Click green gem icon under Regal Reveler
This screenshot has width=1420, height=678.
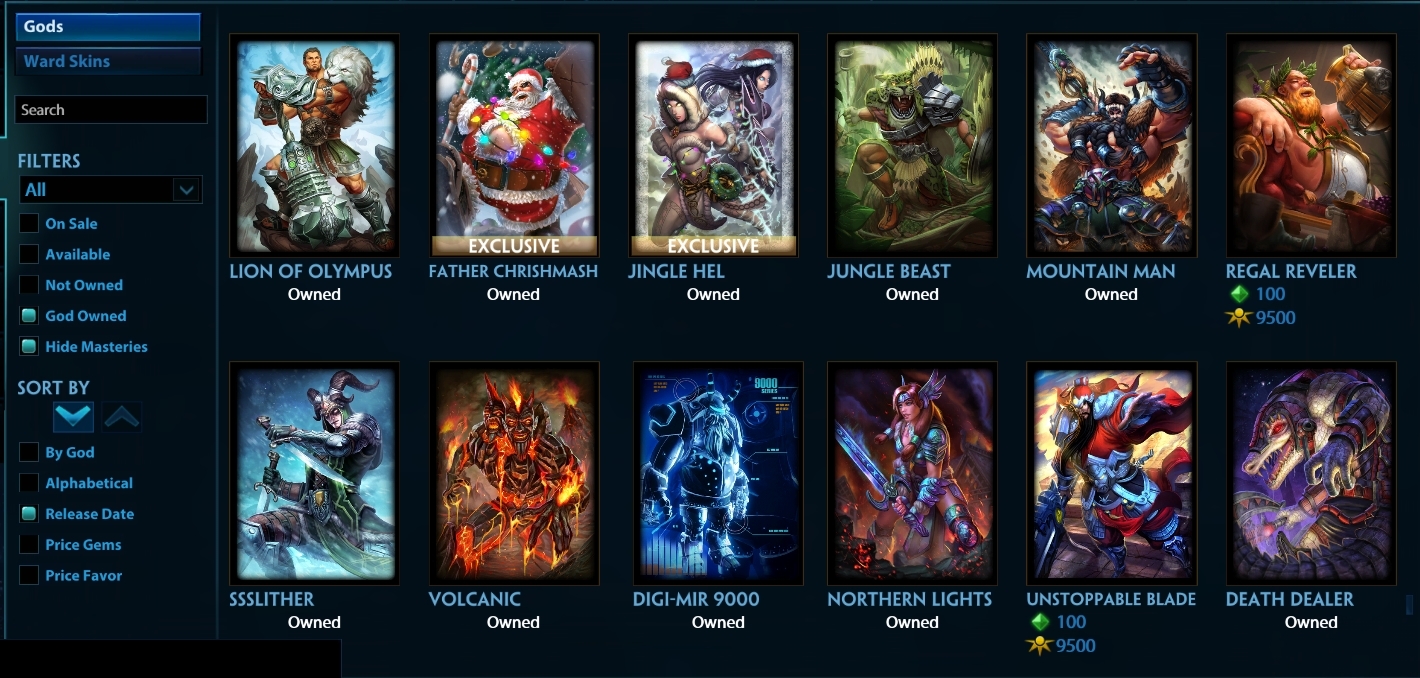tap(1239, 294)
